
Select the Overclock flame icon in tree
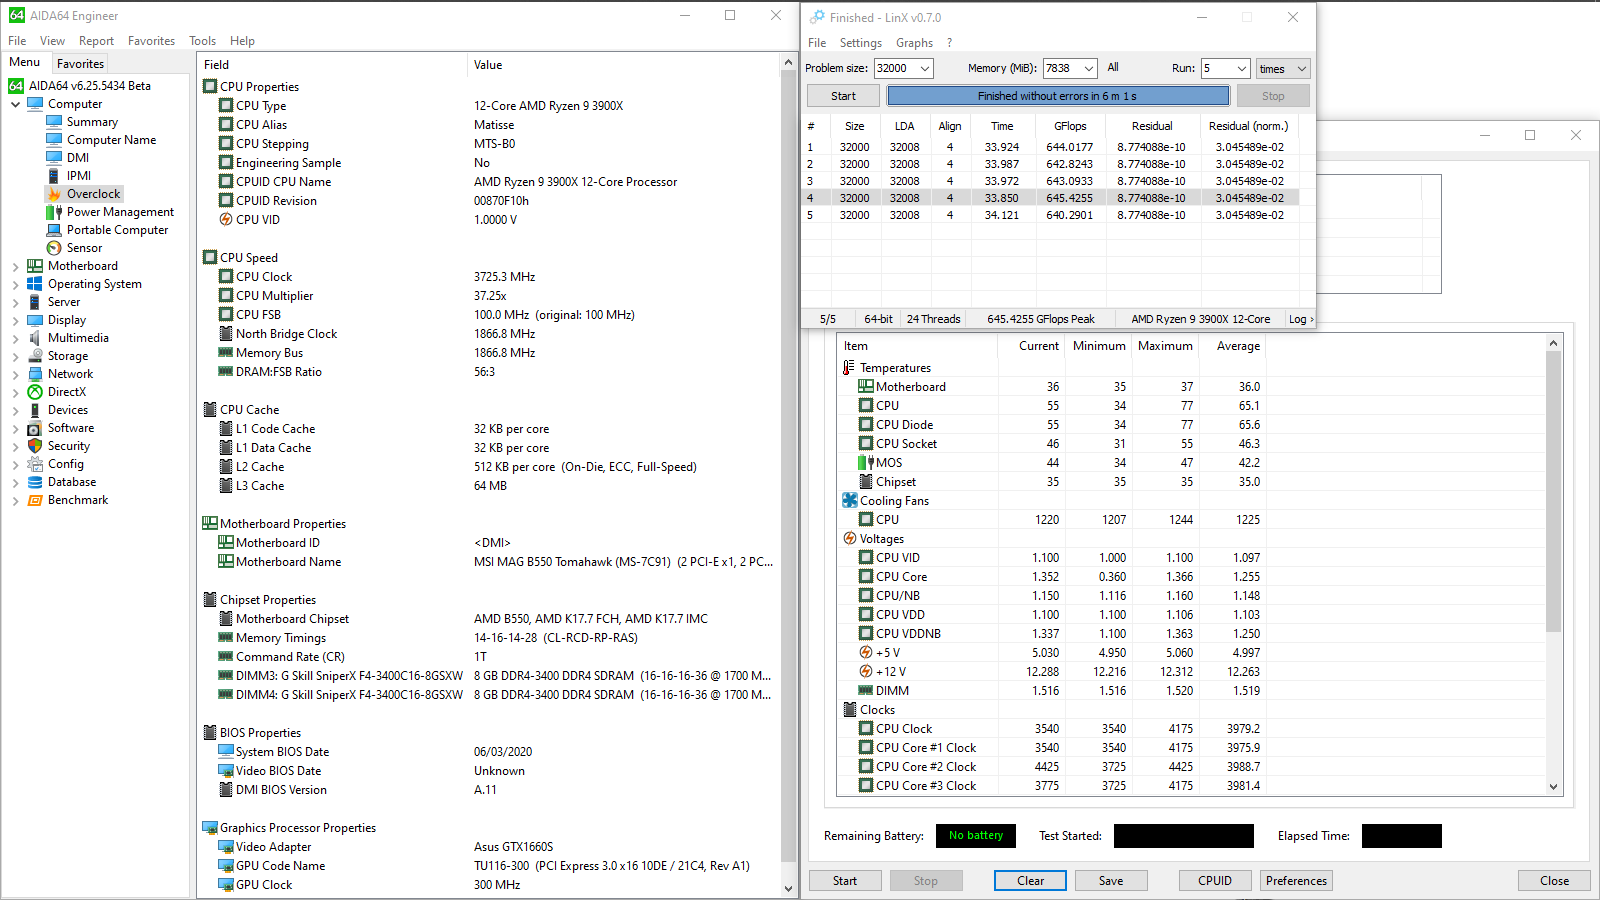click(x=54, y=194)
